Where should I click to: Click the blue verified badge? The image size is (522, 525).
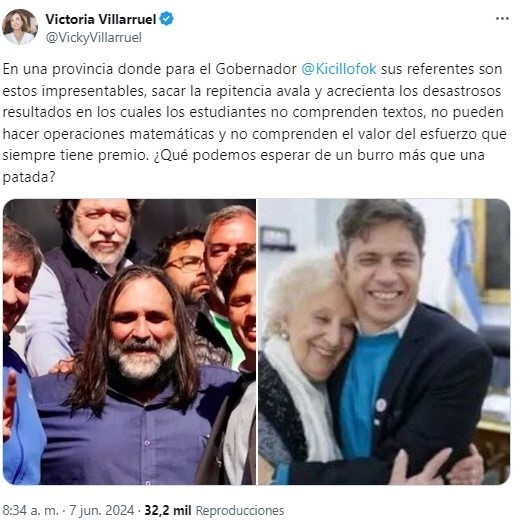(x=166, y=19)
